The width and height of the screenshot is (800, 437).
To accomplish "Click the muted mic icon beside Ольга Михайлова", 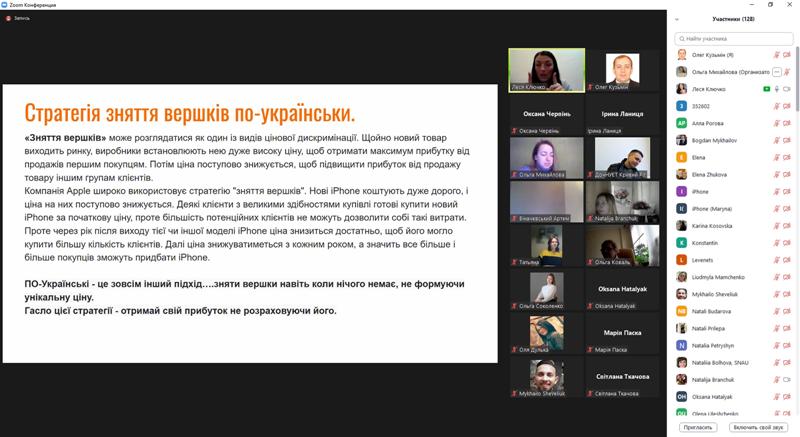I will coord(787,72).
